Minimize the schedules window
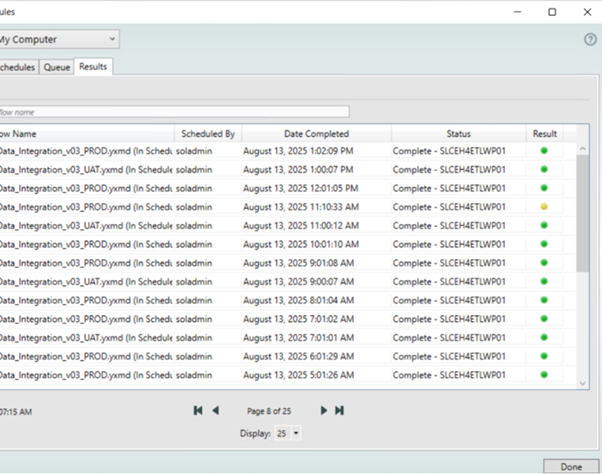Screen dimensions: 602x474 (x=517, y=12)
